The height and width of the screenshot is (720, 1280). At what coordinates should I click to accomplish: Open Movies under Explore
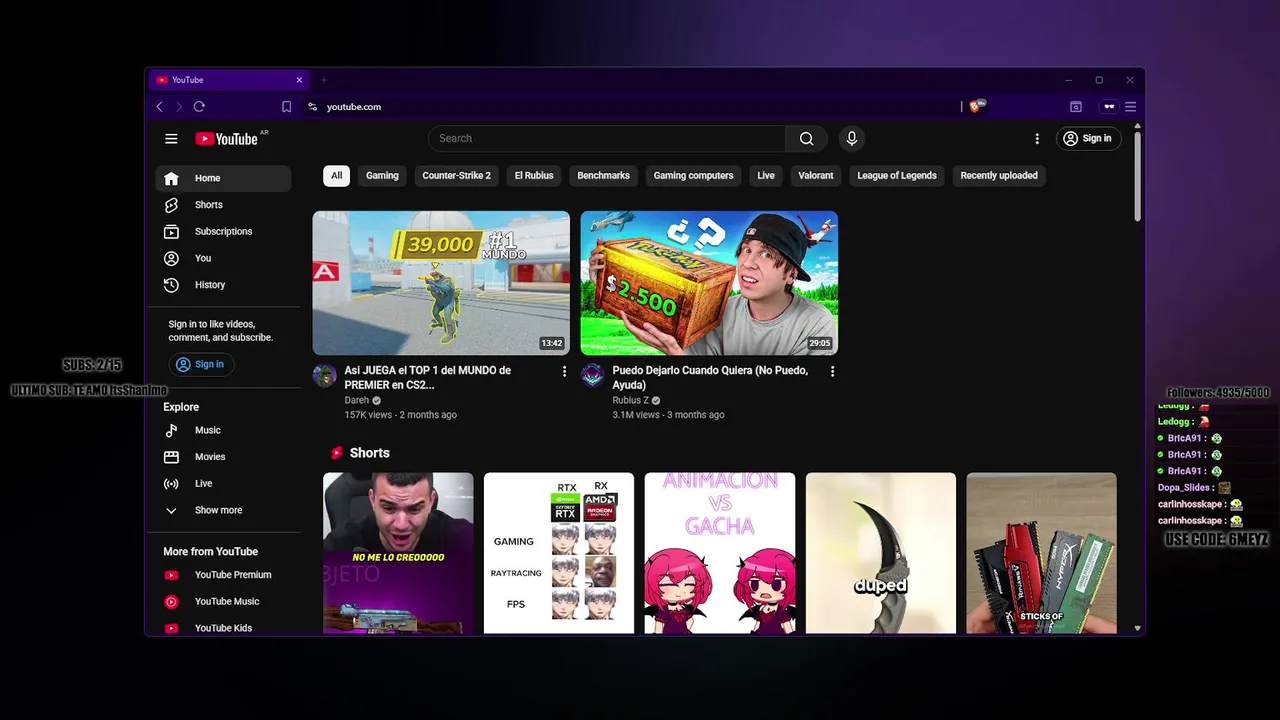[x=223, y=457]
